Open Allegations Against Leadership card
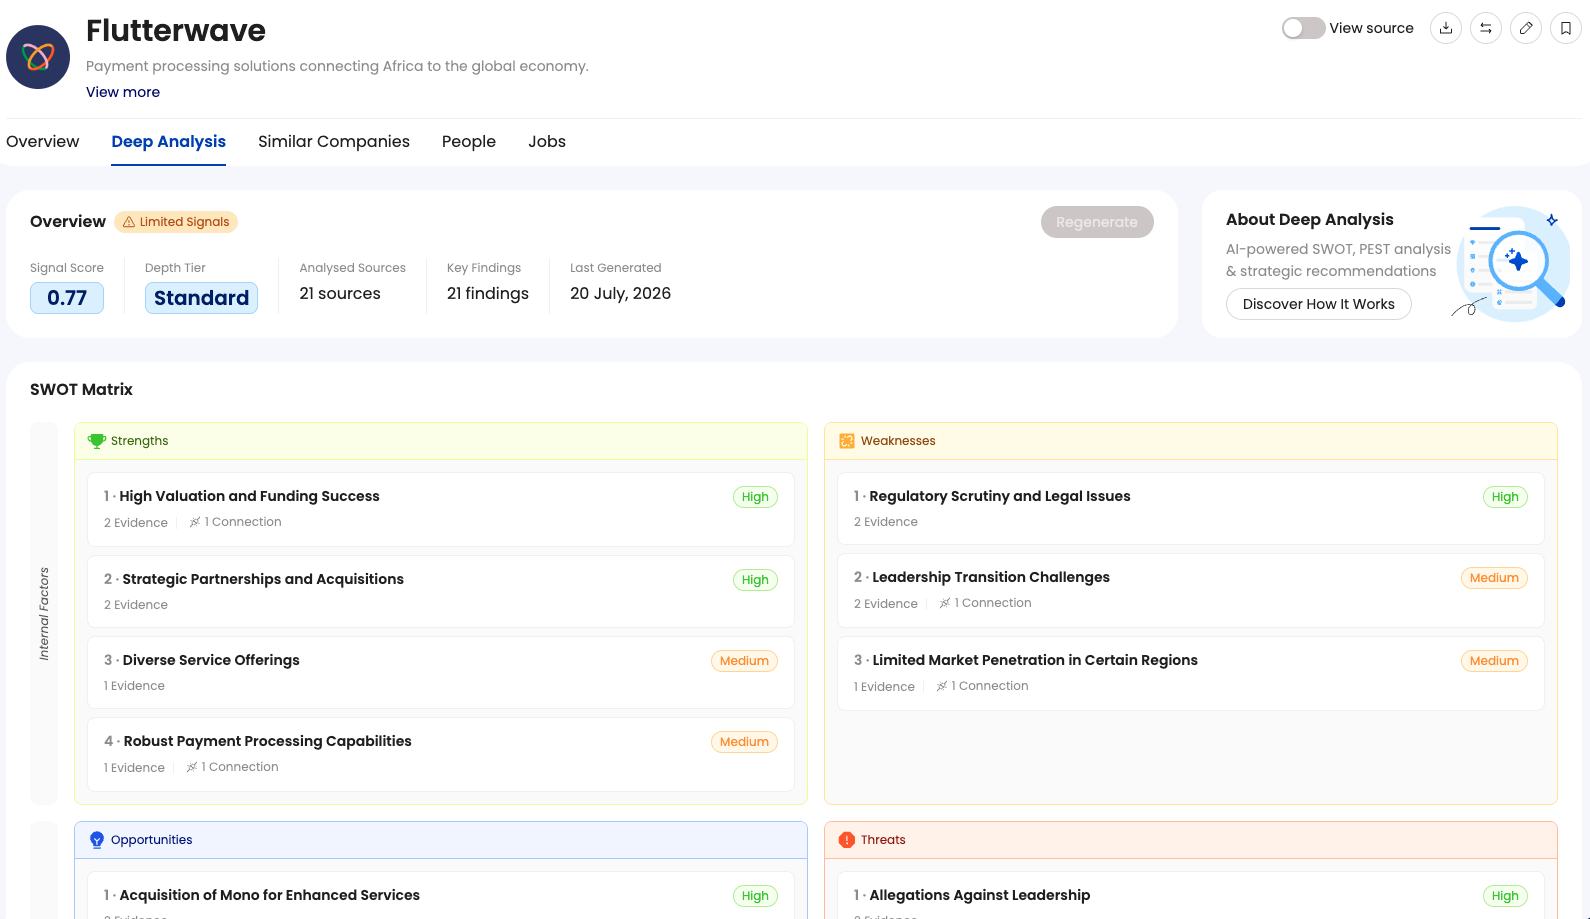1590x919 pixels. click(1191, 896)
